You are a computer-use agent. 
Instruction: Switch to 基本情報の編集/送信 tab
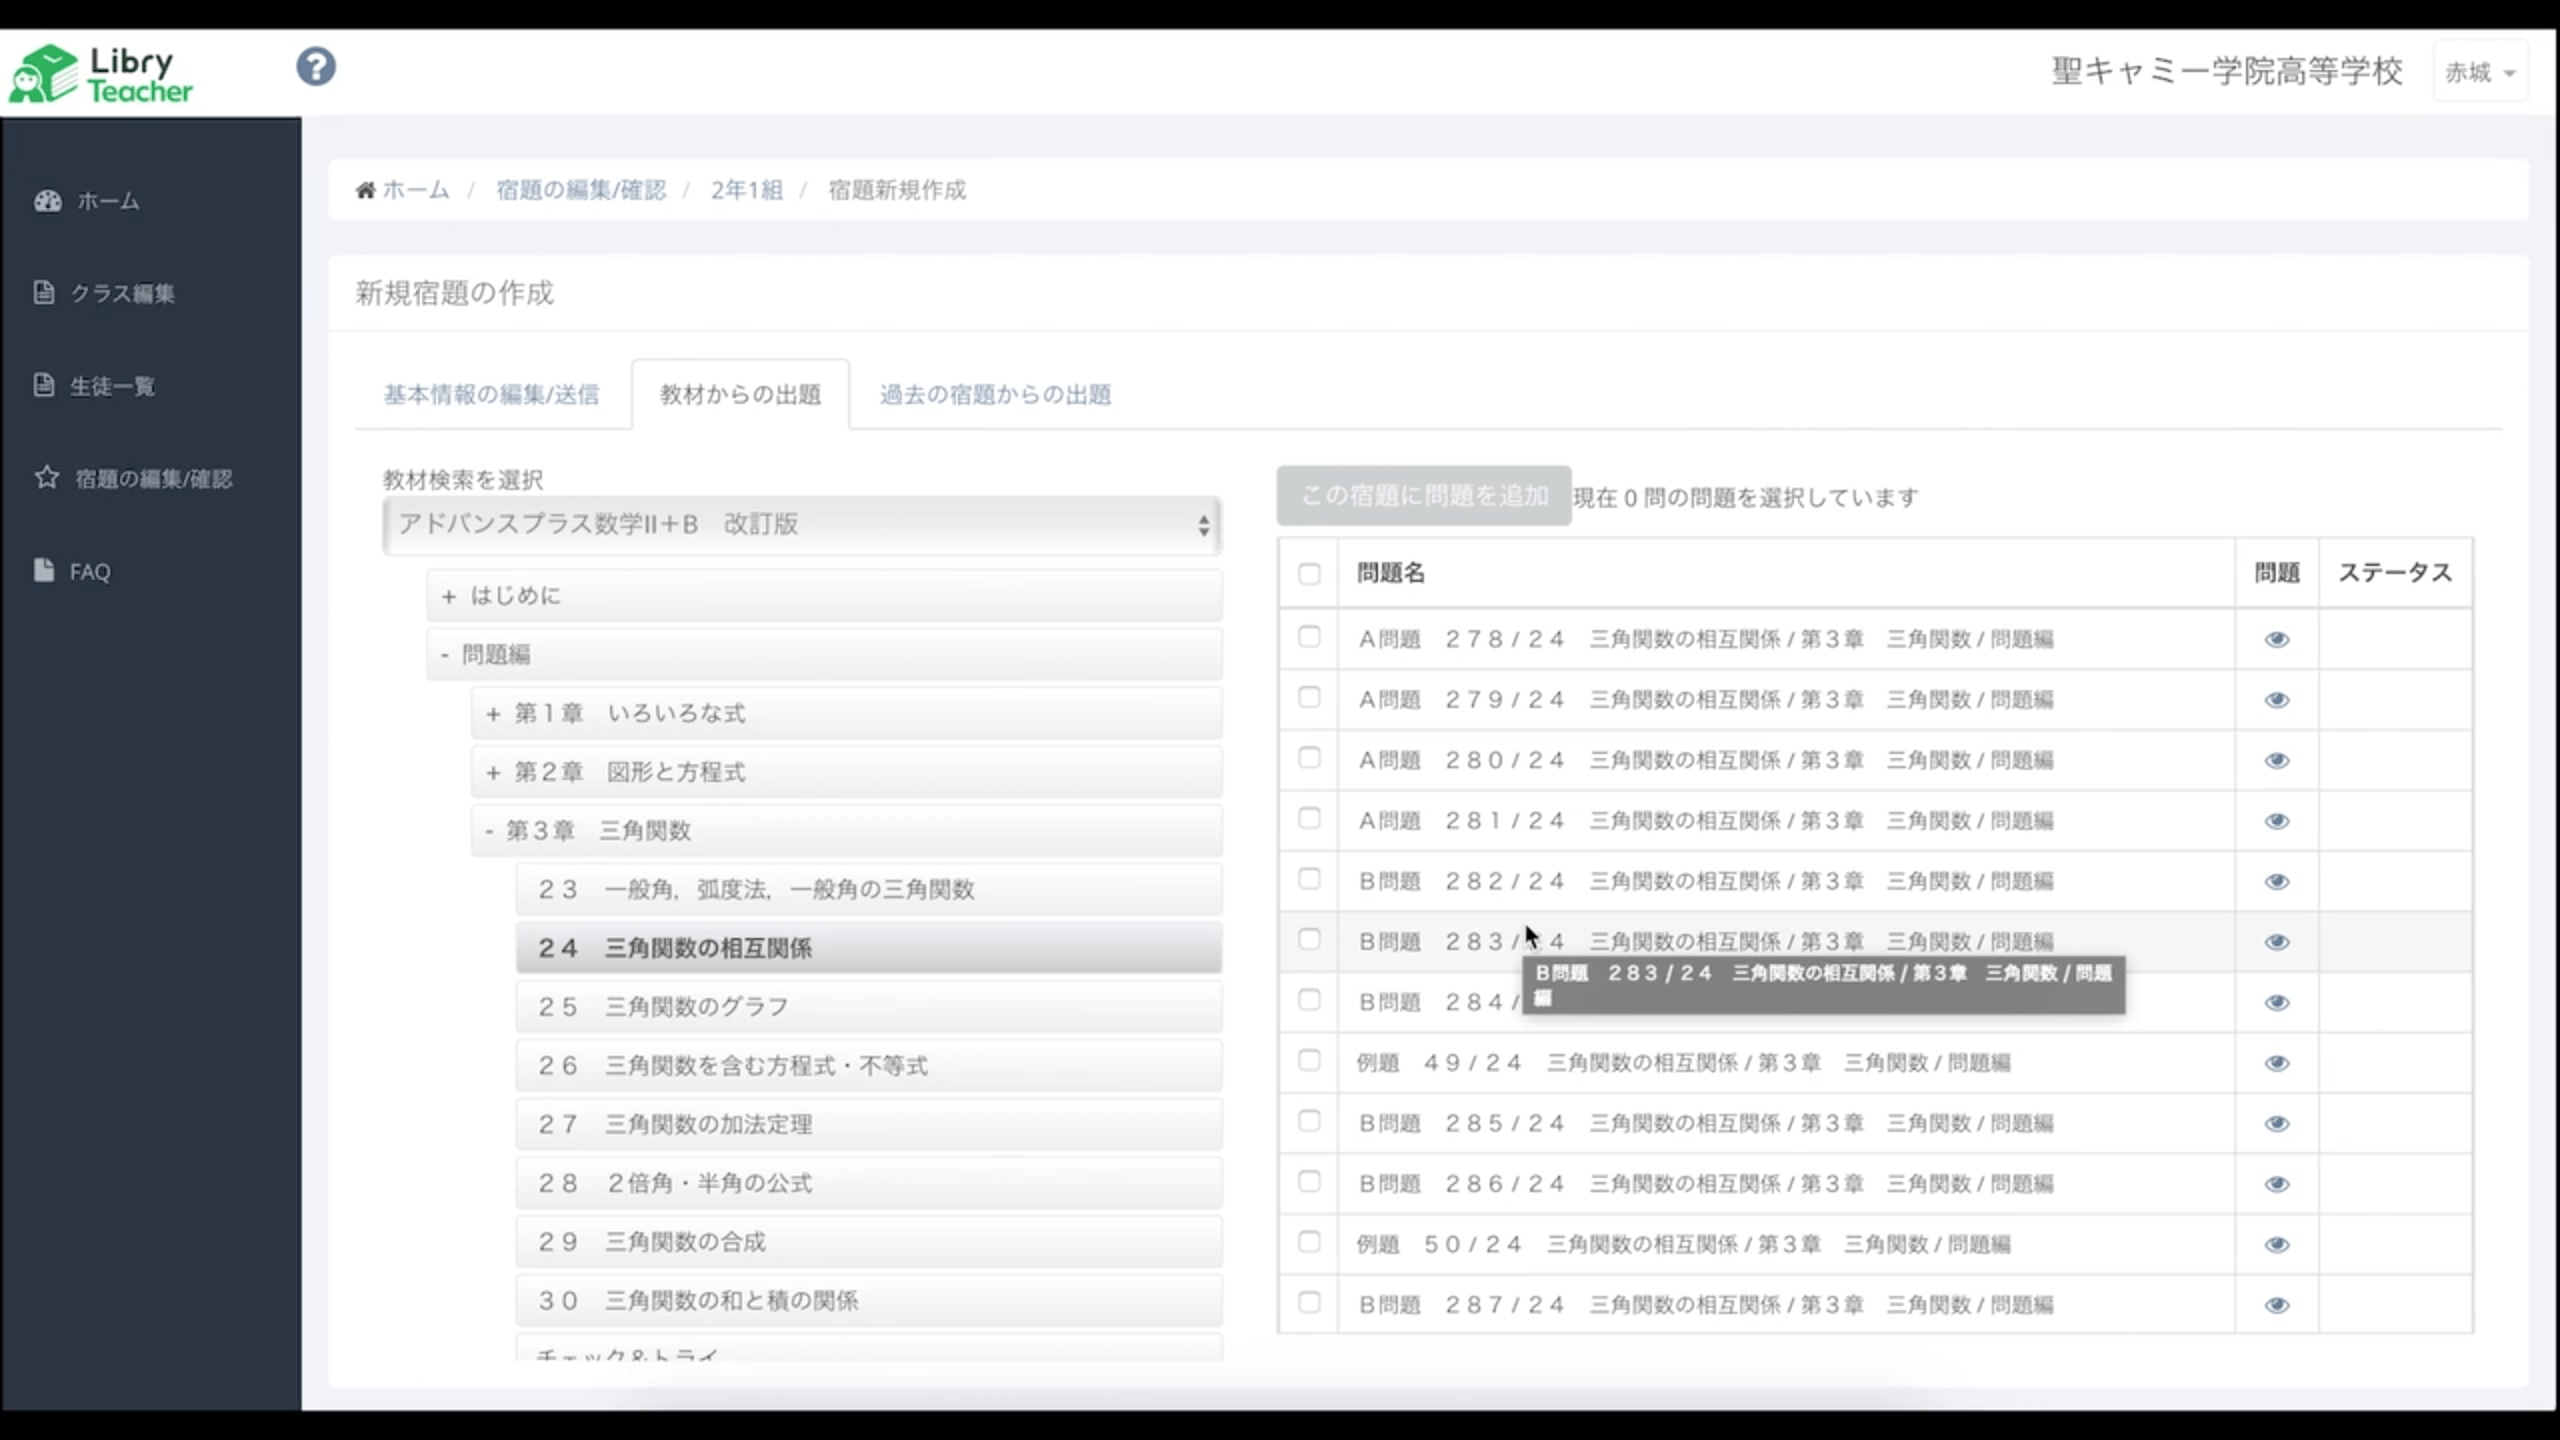coord(491,395)
